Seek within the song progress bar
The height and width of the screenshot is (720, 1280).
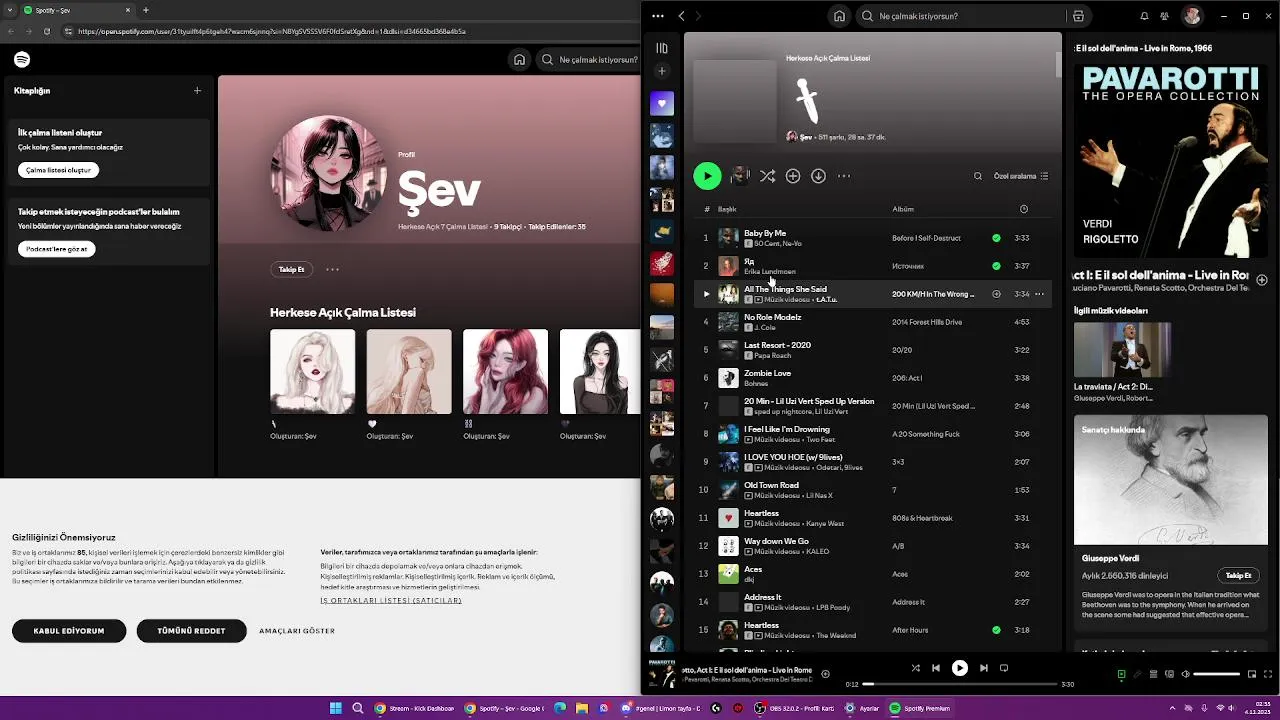[x=959, y=684]
